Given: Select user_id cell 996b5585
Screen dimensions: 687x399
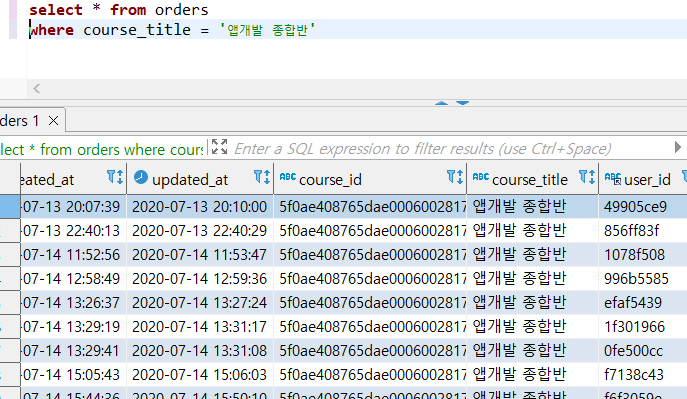Looking at the screenshot, I should pyautogui.click(x=643, y=279).
